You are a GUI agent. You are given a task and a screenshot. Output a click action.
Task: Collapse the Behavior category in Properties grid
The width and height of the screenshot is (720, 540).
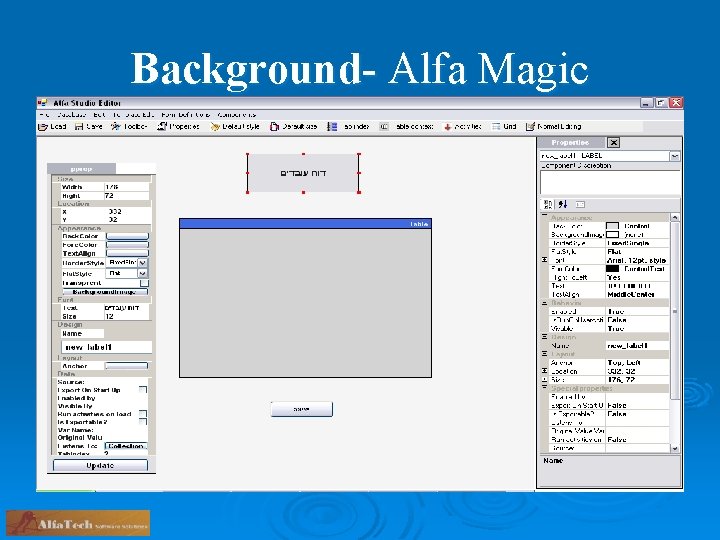point(545,304)
